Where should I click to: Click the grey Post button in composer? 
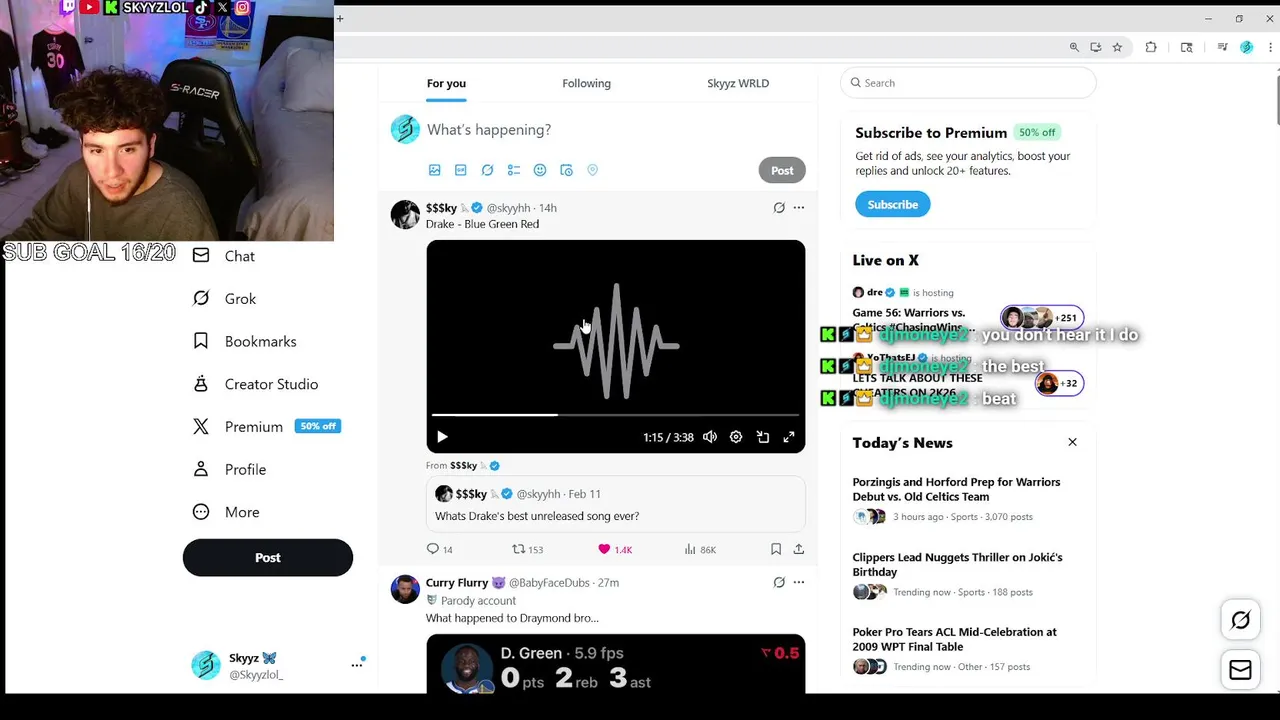782,170
